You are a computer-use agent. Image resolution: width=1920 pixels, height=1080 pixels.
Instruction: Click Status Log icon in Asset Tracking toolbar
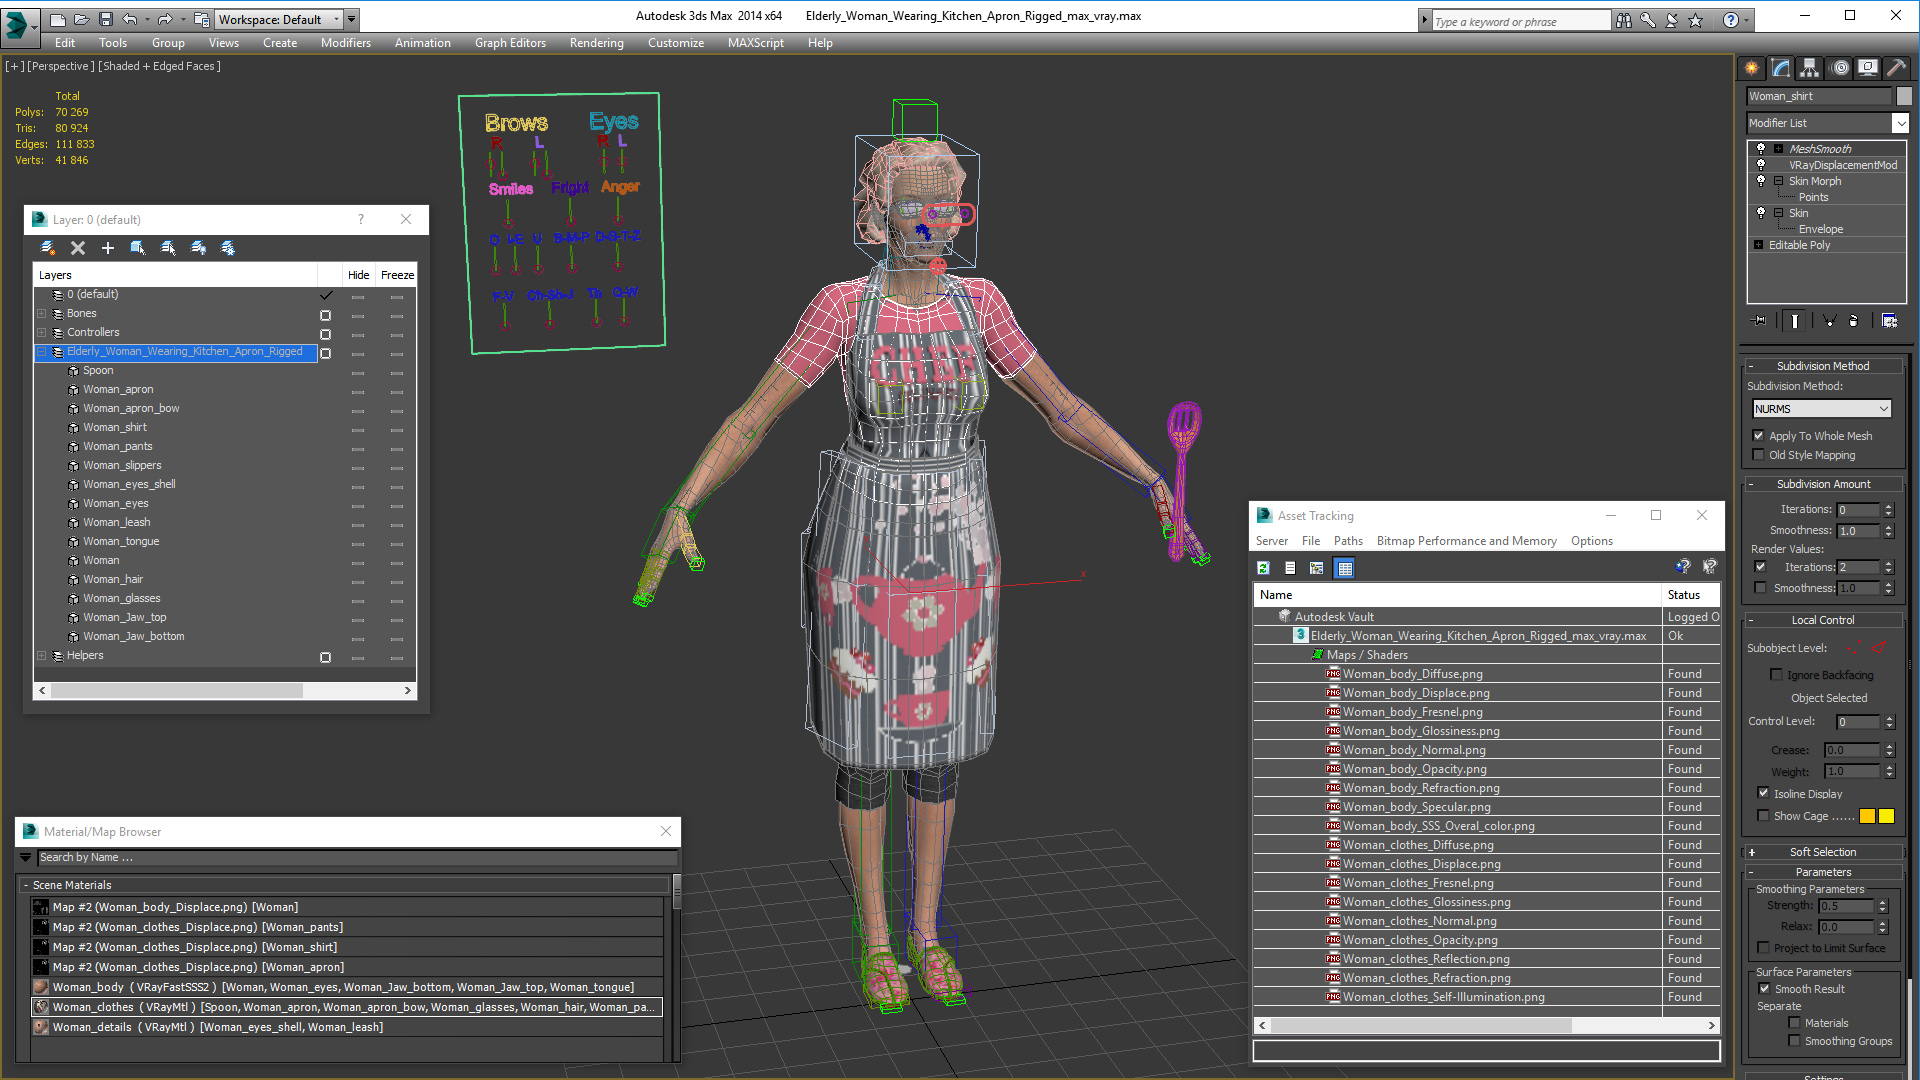coord(1290,568)
